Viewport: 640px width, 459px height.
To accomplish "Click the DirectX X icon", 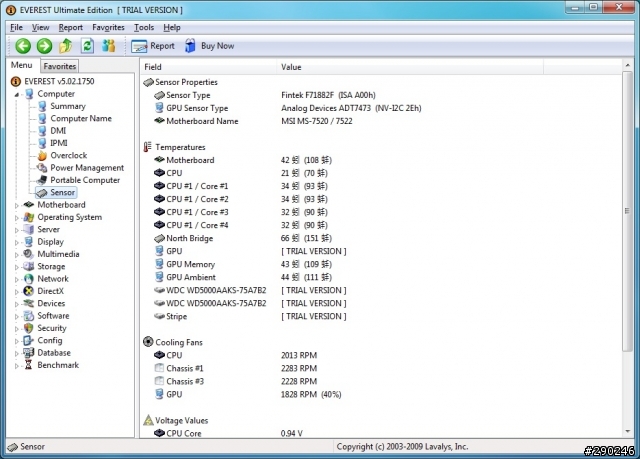I will coord(28,291).
